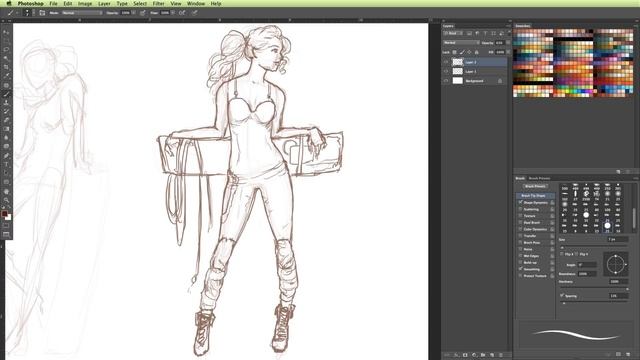Screen dimensions: 640x360
Task: Open the Transfer settings
Action: click(x=530, y=236)
